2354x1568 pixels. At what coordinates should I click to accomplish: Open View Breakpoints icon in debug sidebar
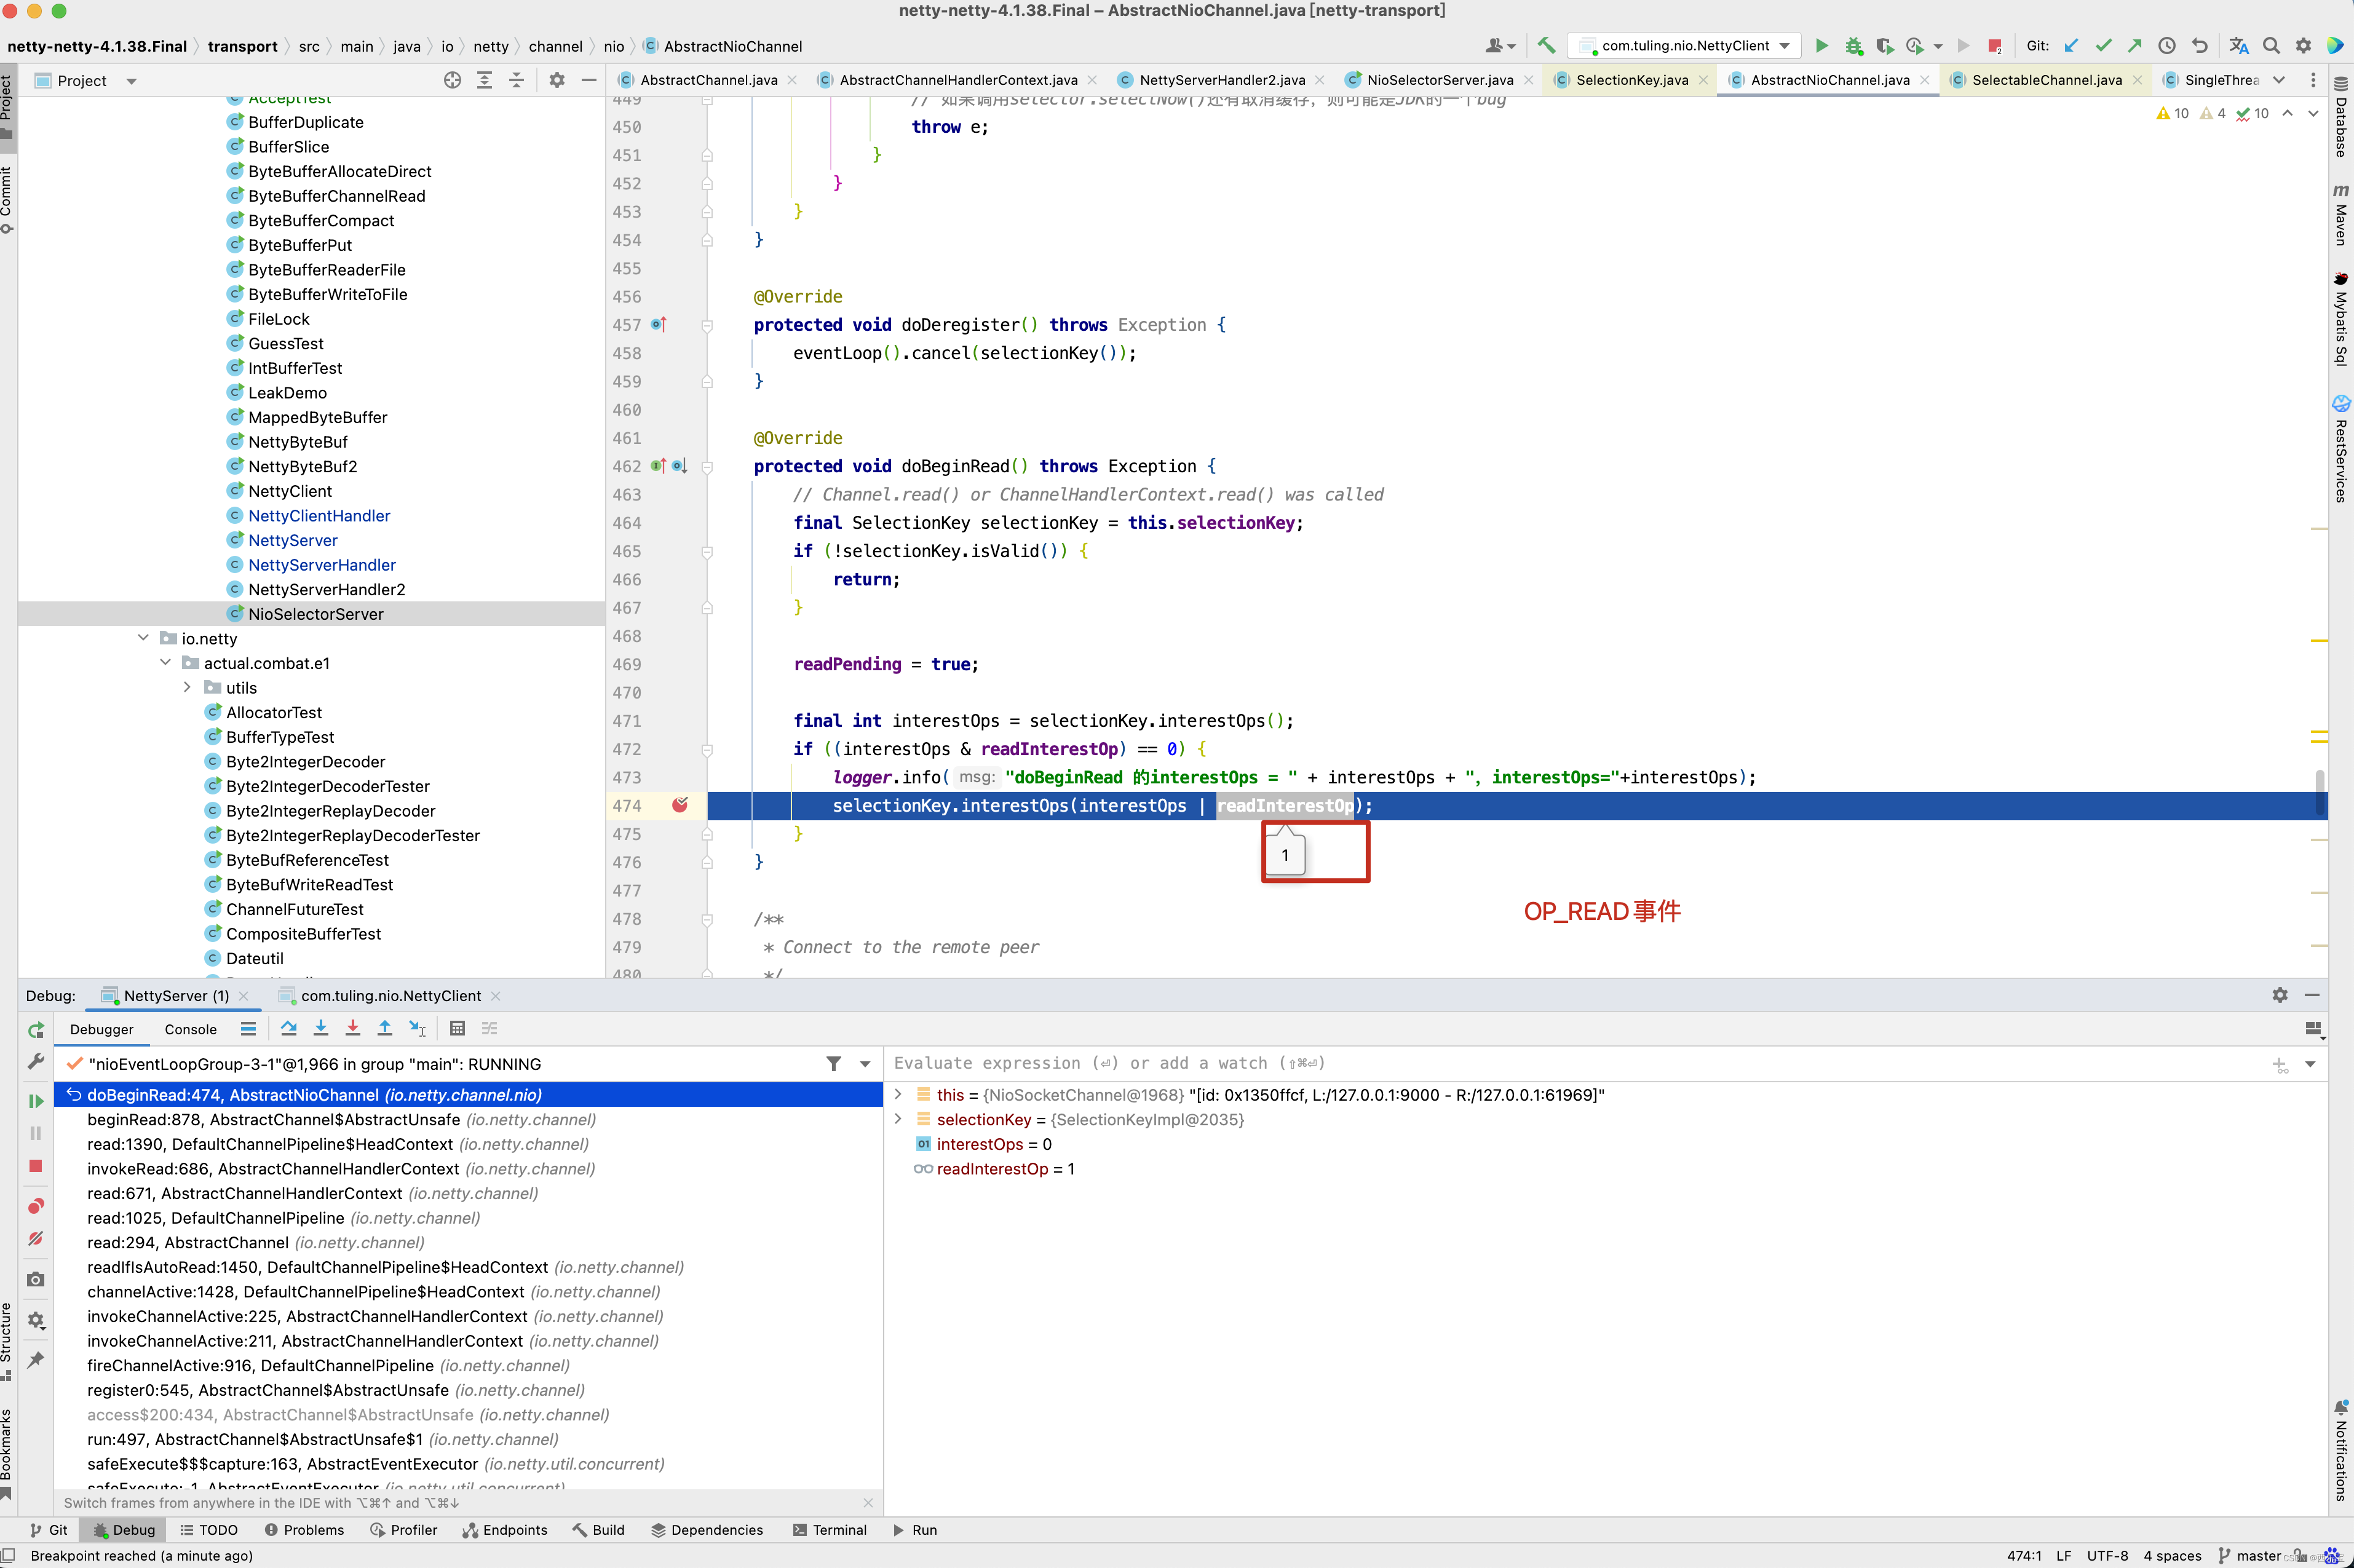pyautogui.click(x=36, y=1206)
